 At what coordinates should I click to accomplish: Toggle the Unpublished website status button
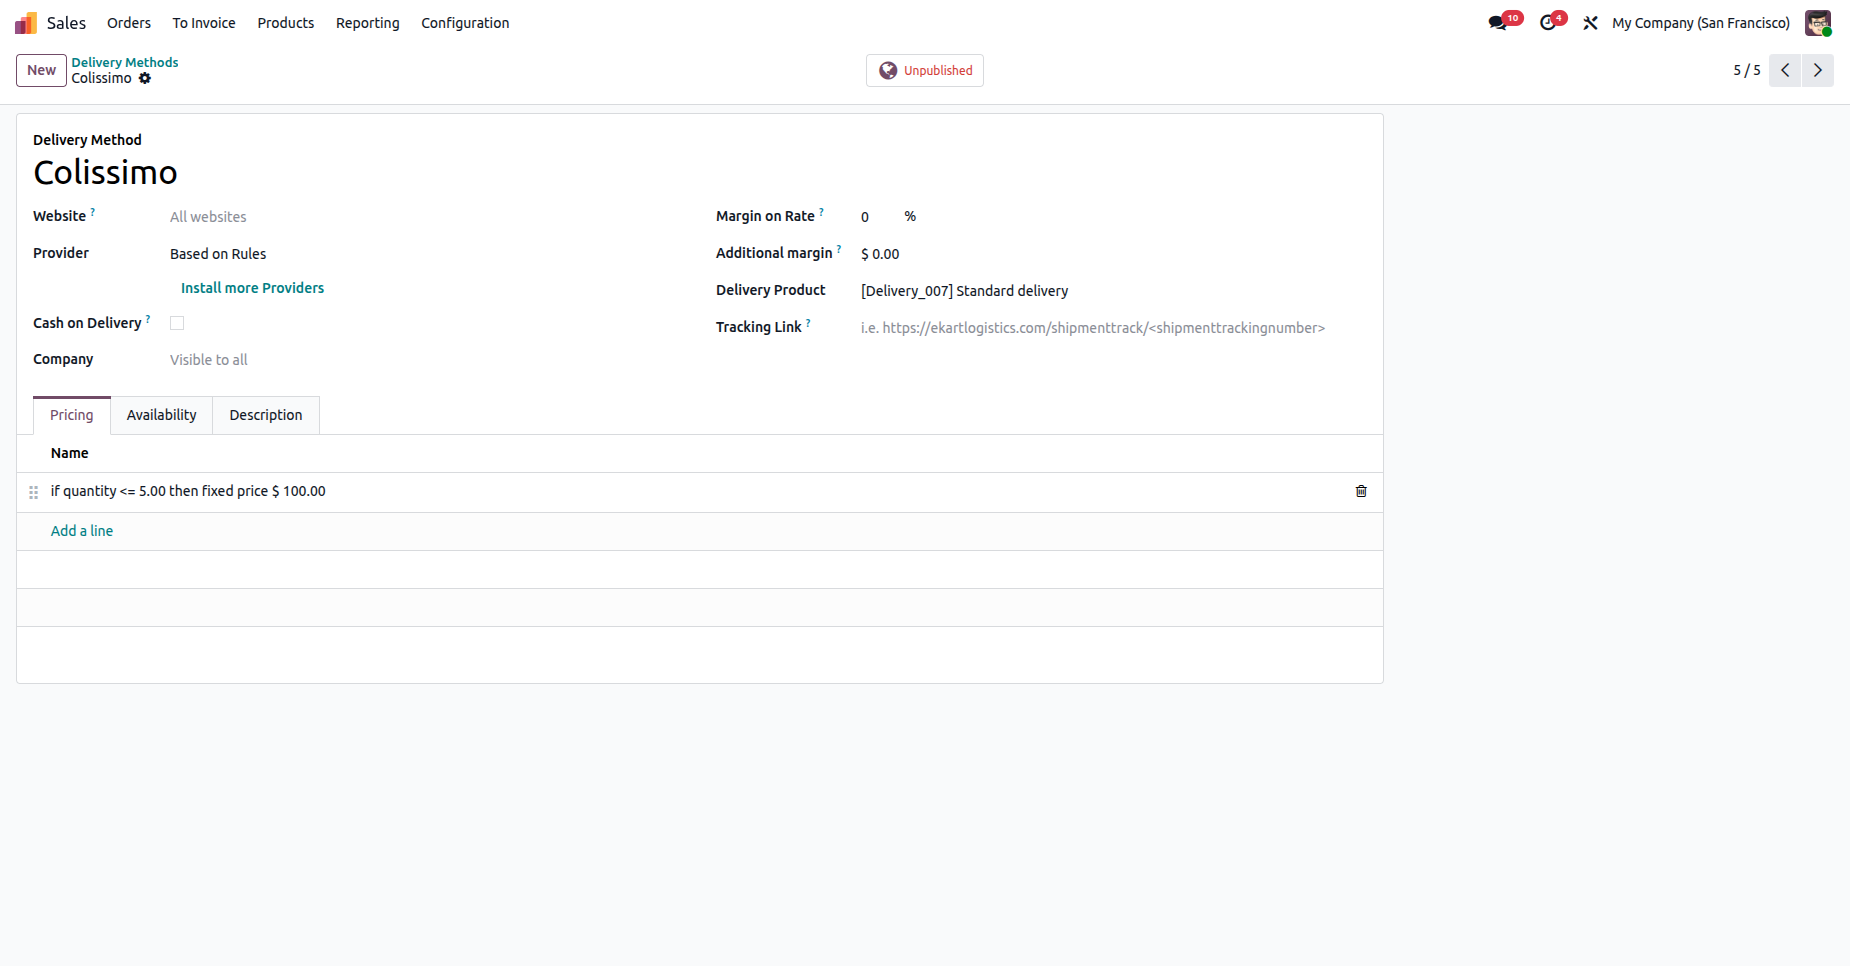pos(925,70)
